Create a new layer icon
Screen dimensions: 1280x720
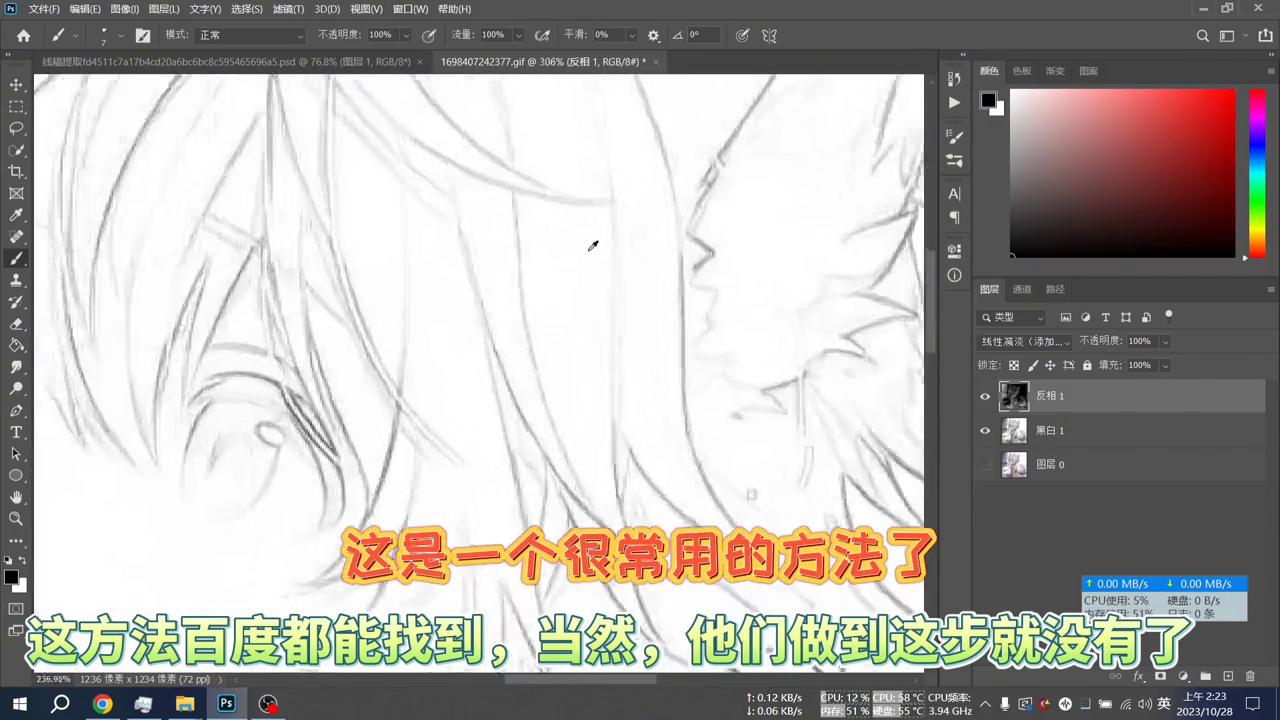(1229, 677)
